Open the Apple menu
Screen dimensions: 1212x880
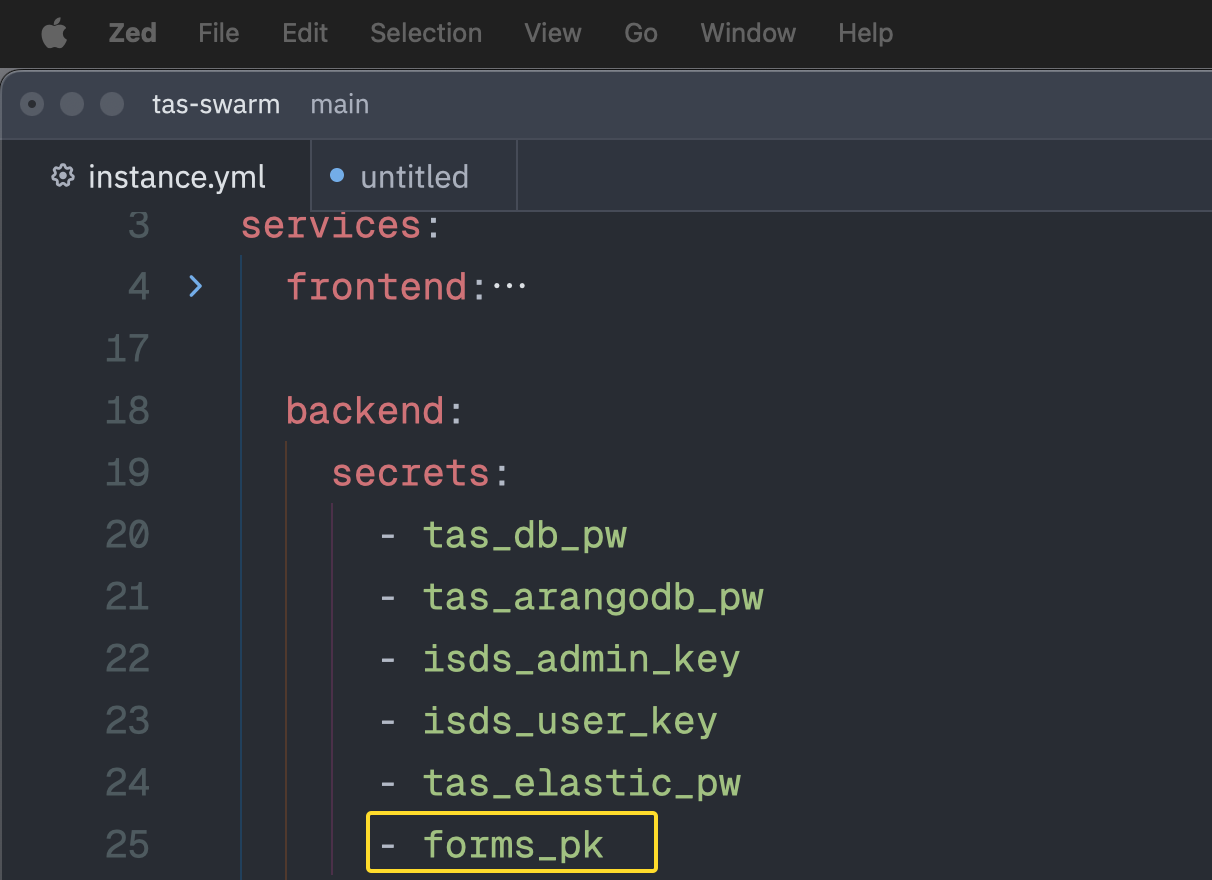click(53, 34)
